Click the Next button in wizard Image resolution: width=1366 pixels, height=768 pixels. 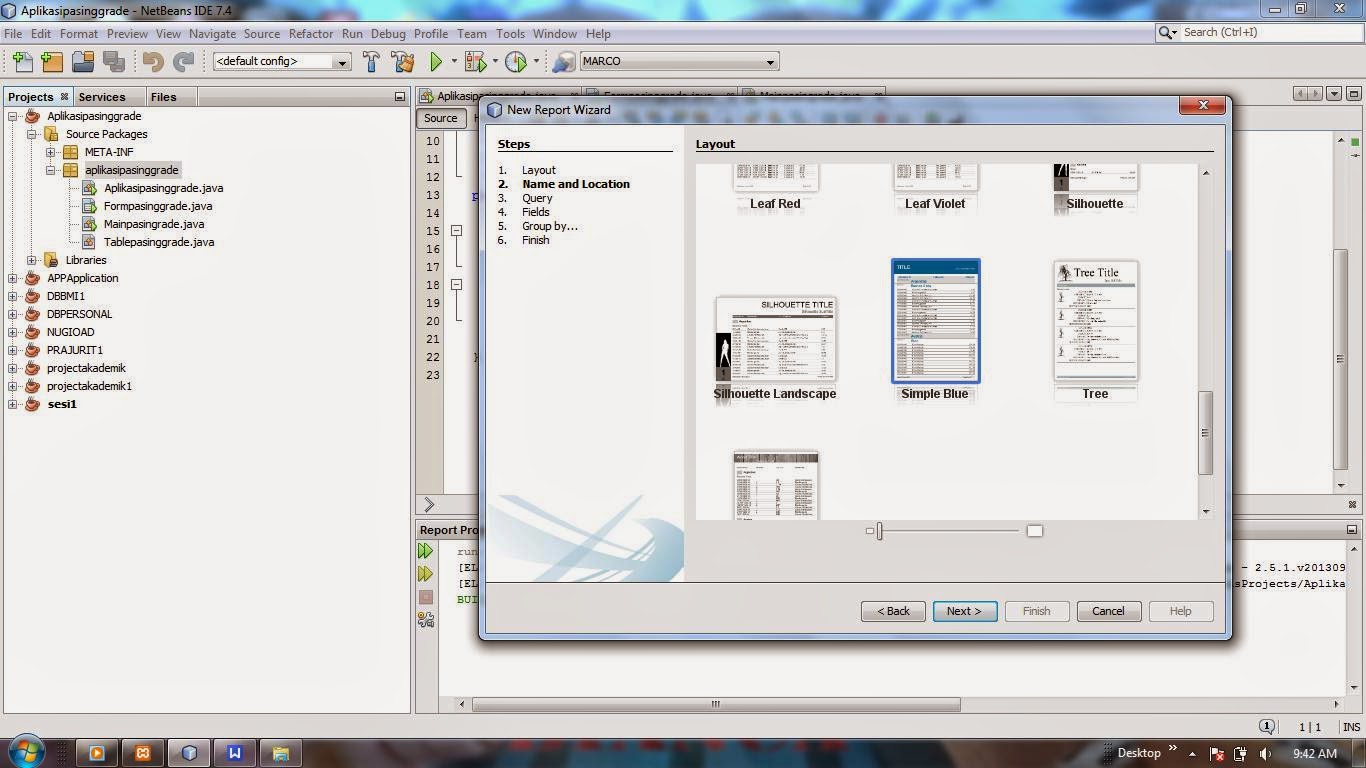coord(965,611)
